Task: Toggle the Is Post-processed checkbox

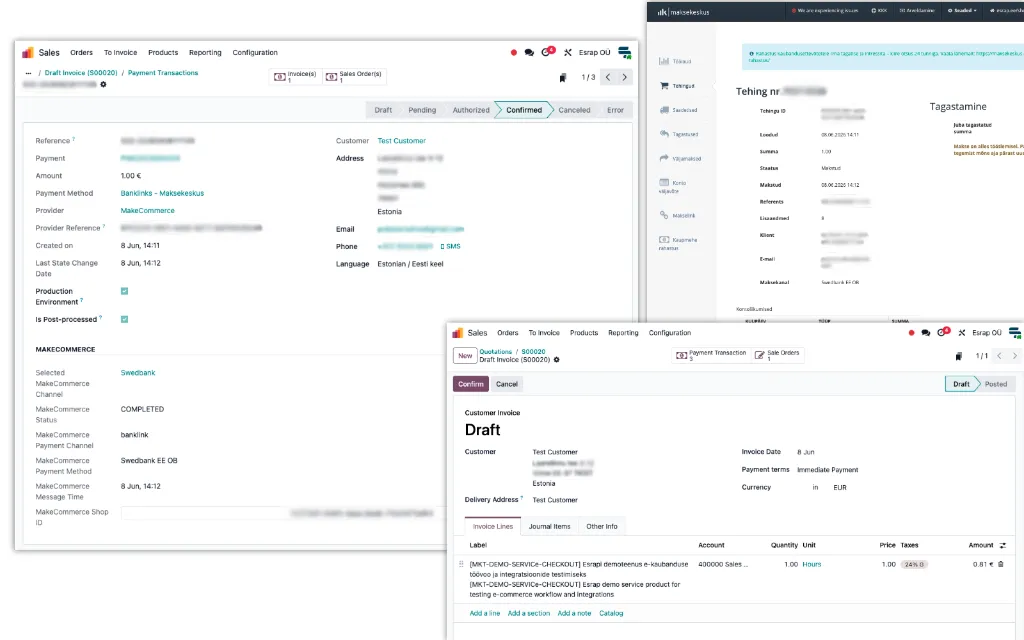Action: pos(124,319)
